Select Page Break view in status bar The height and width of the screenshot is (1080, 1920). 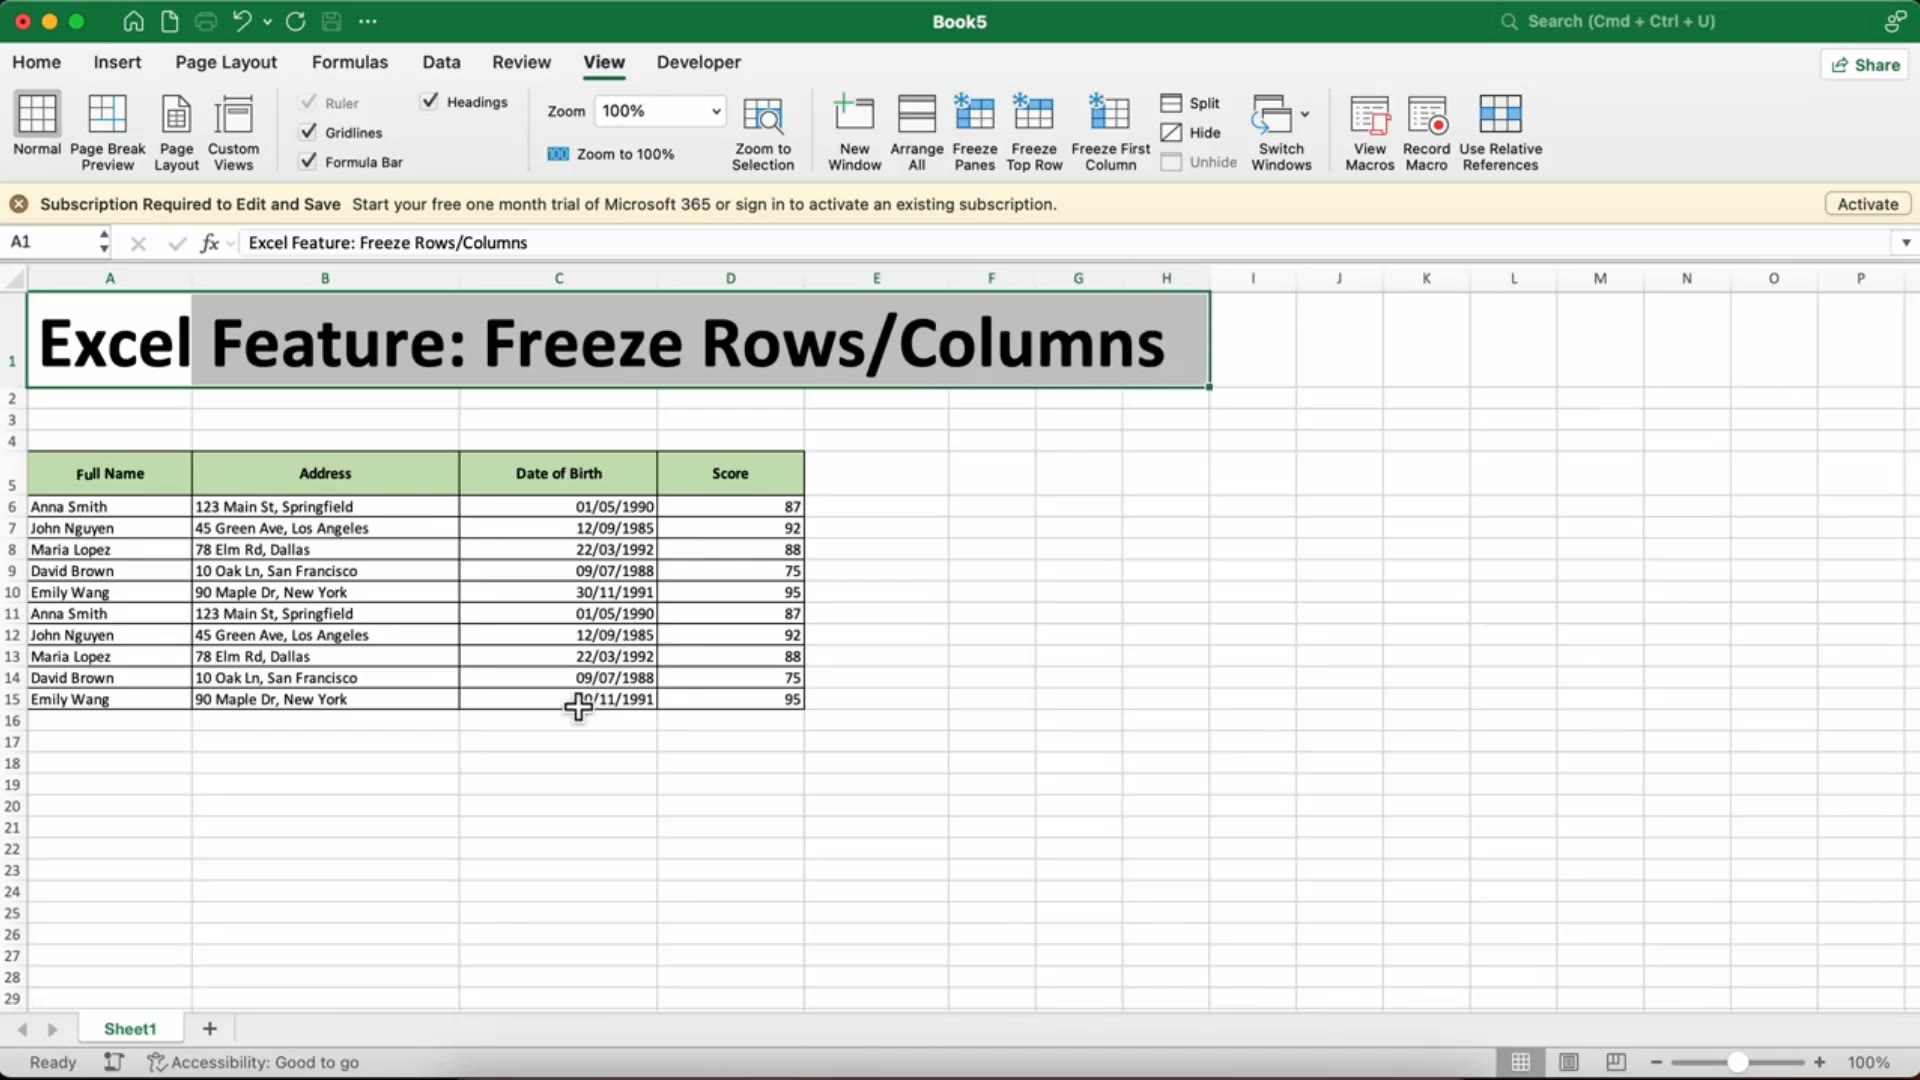click(x=1616, y=1062)
